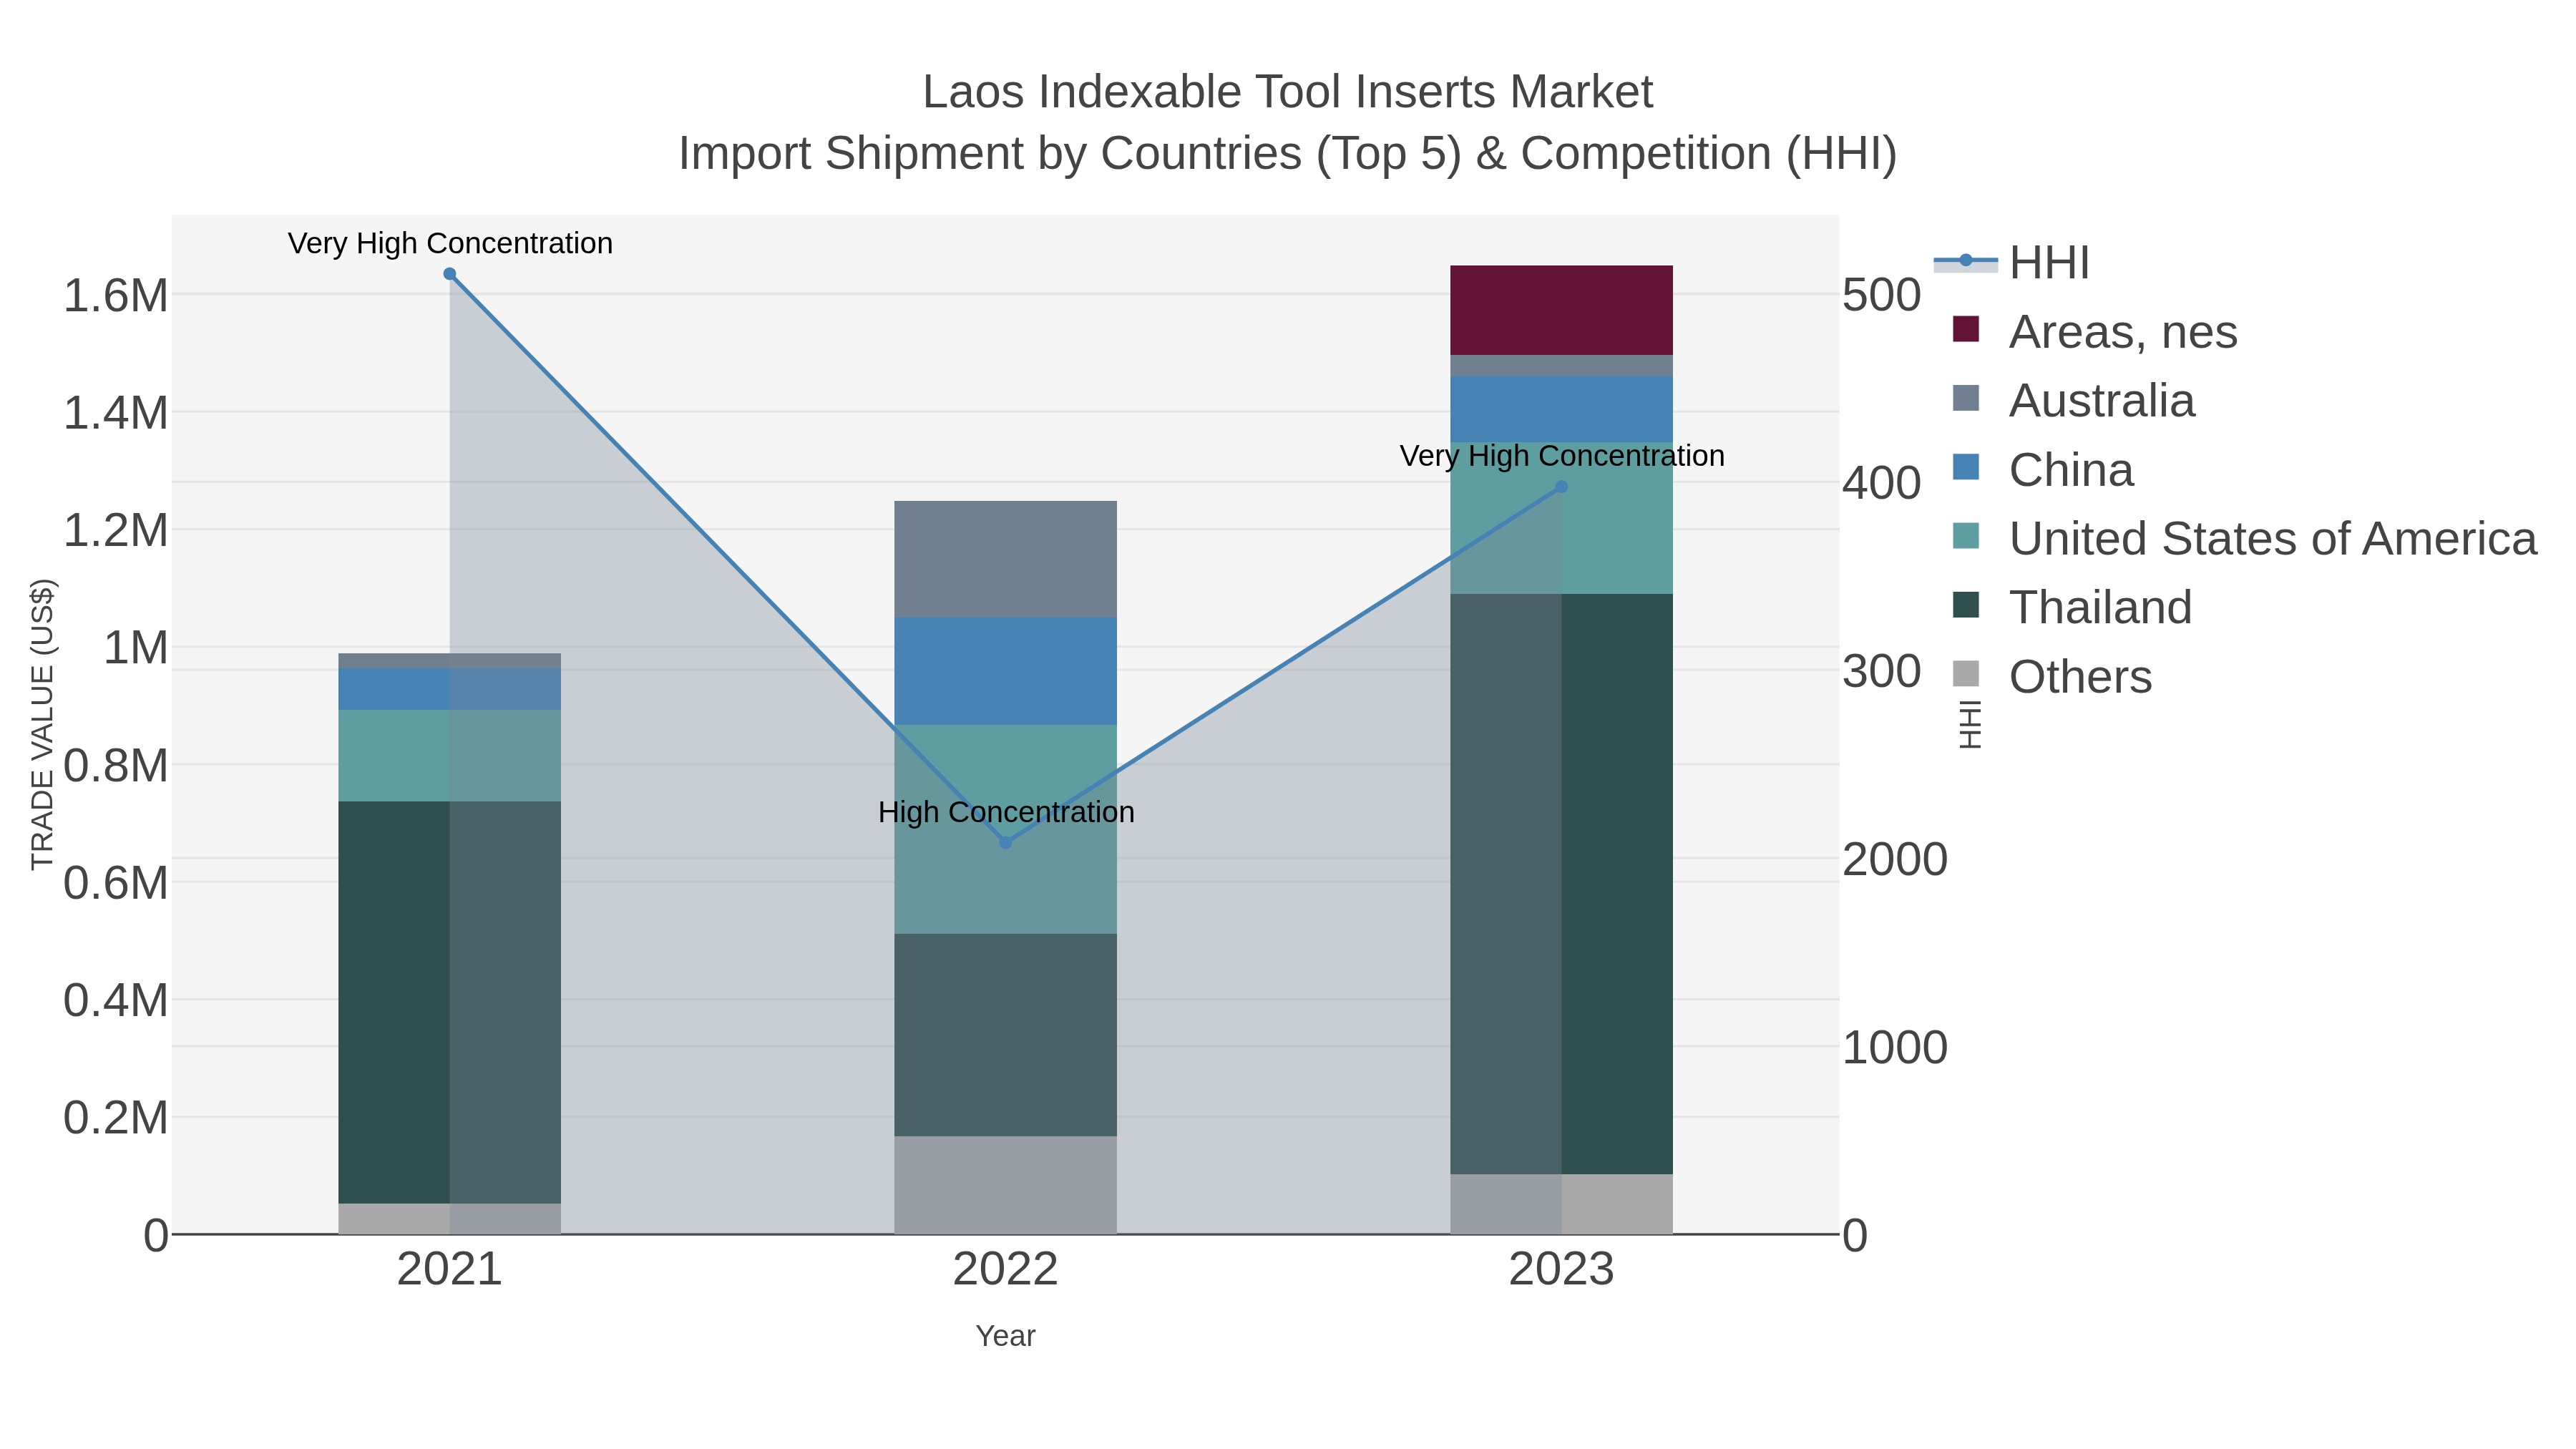The width and height of the screenshot is (2576, 1449).
Task: Click the 'High Concentration' annotation at 2022
Action: click(x=1006, y=812)
